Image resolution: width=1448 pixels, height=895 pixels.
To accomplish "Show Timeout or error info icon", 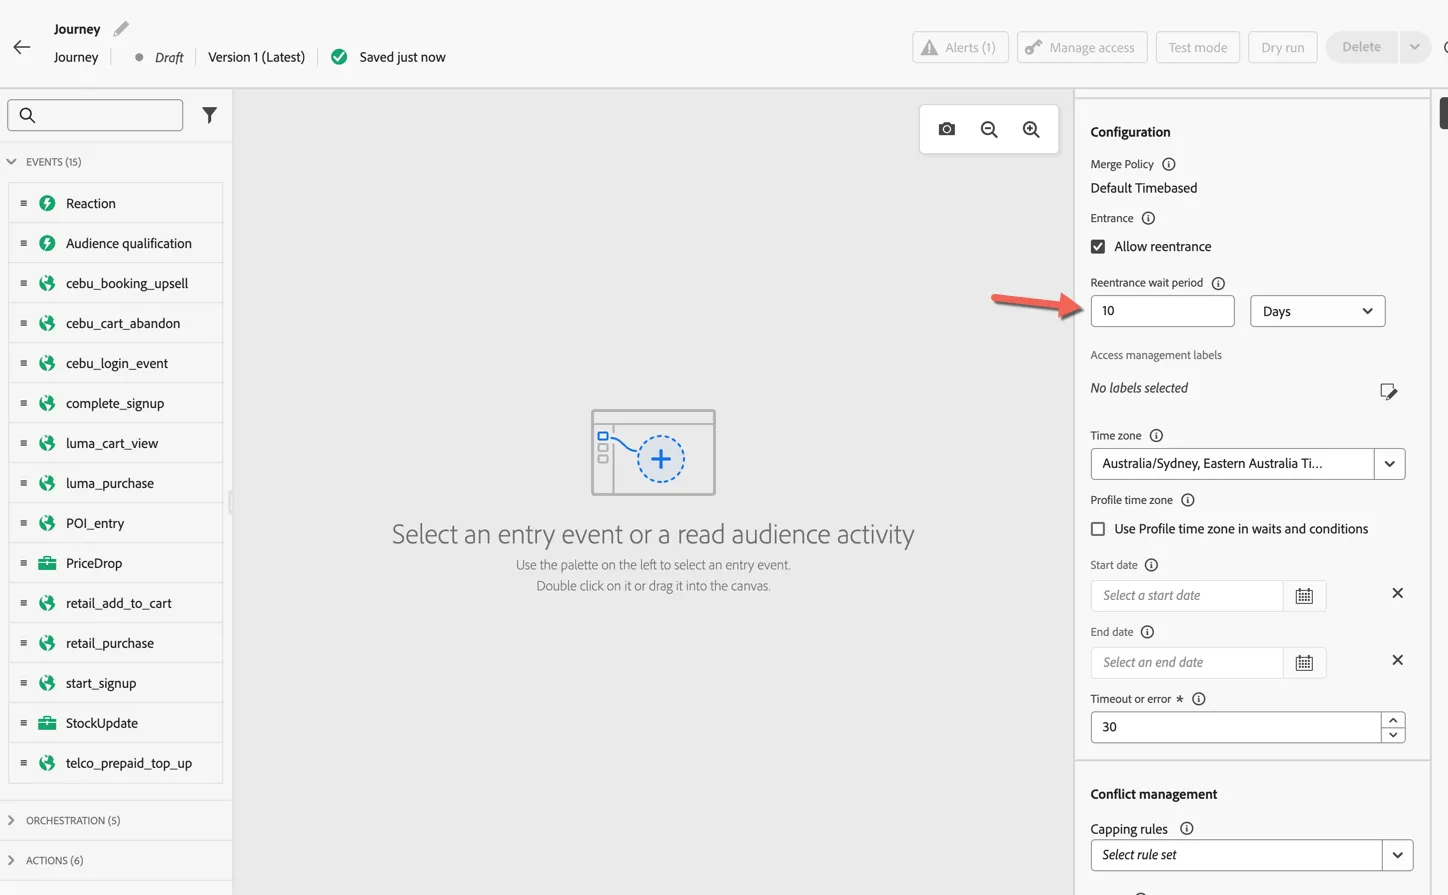I will (x=1199, y=699).
